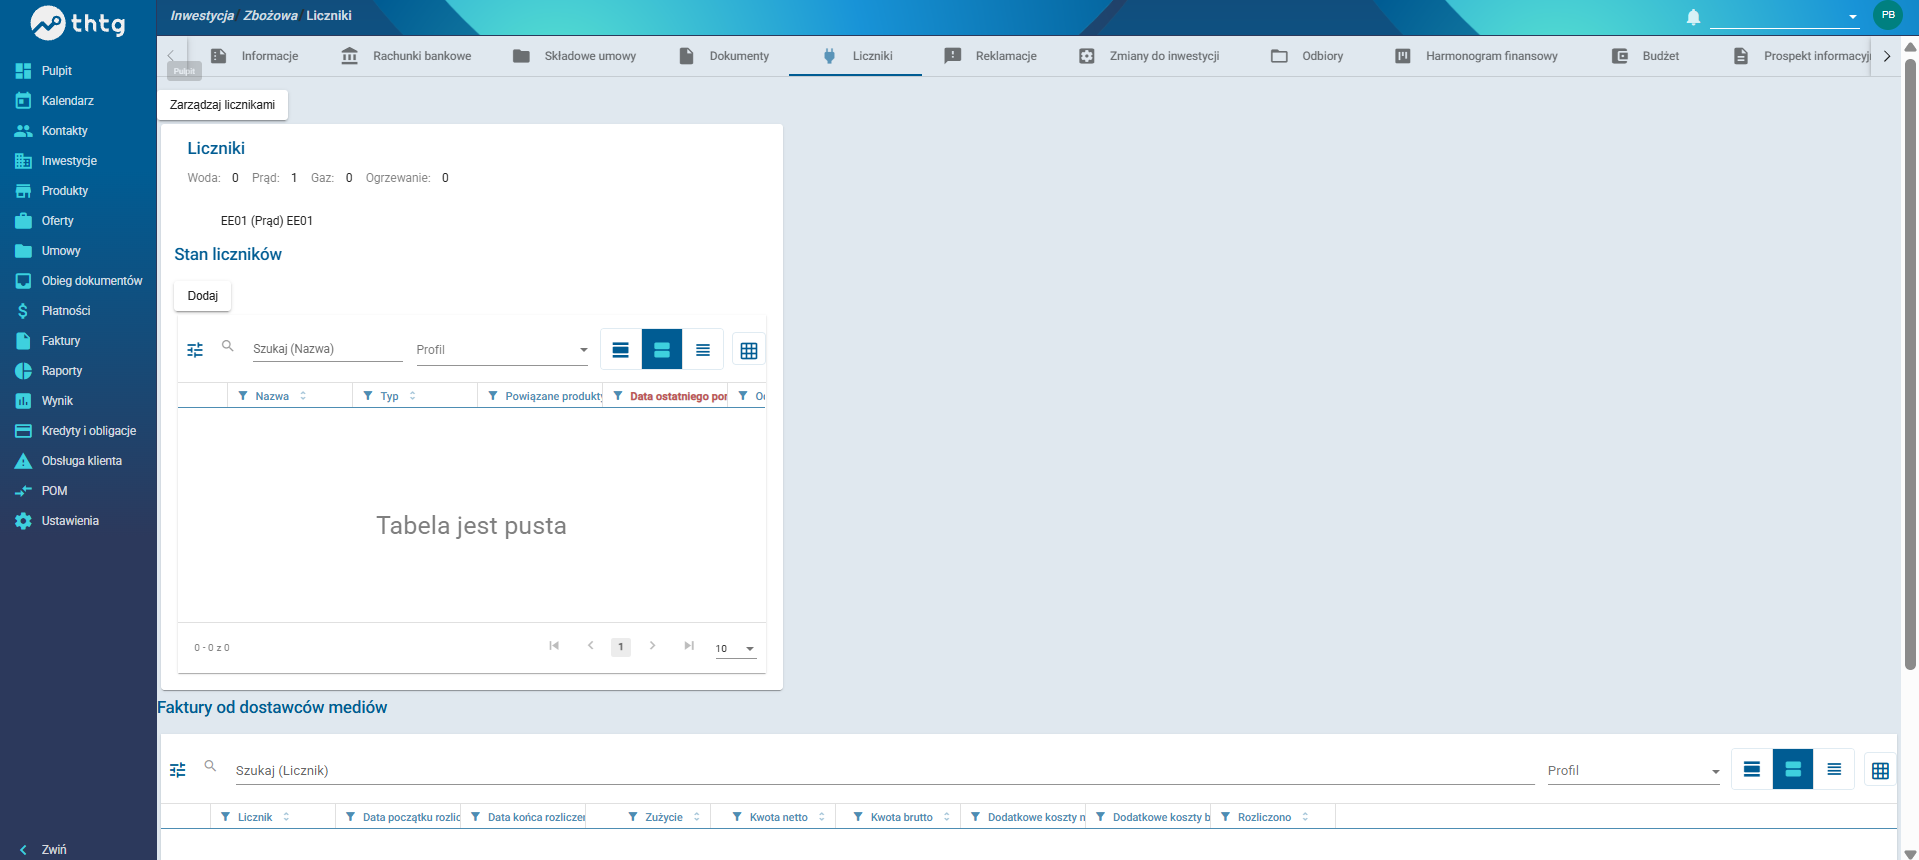The image size is (1919, 860).
Task: Click filter settings icon in Faktury od dostawców section
Action: [x=178, y=770]
